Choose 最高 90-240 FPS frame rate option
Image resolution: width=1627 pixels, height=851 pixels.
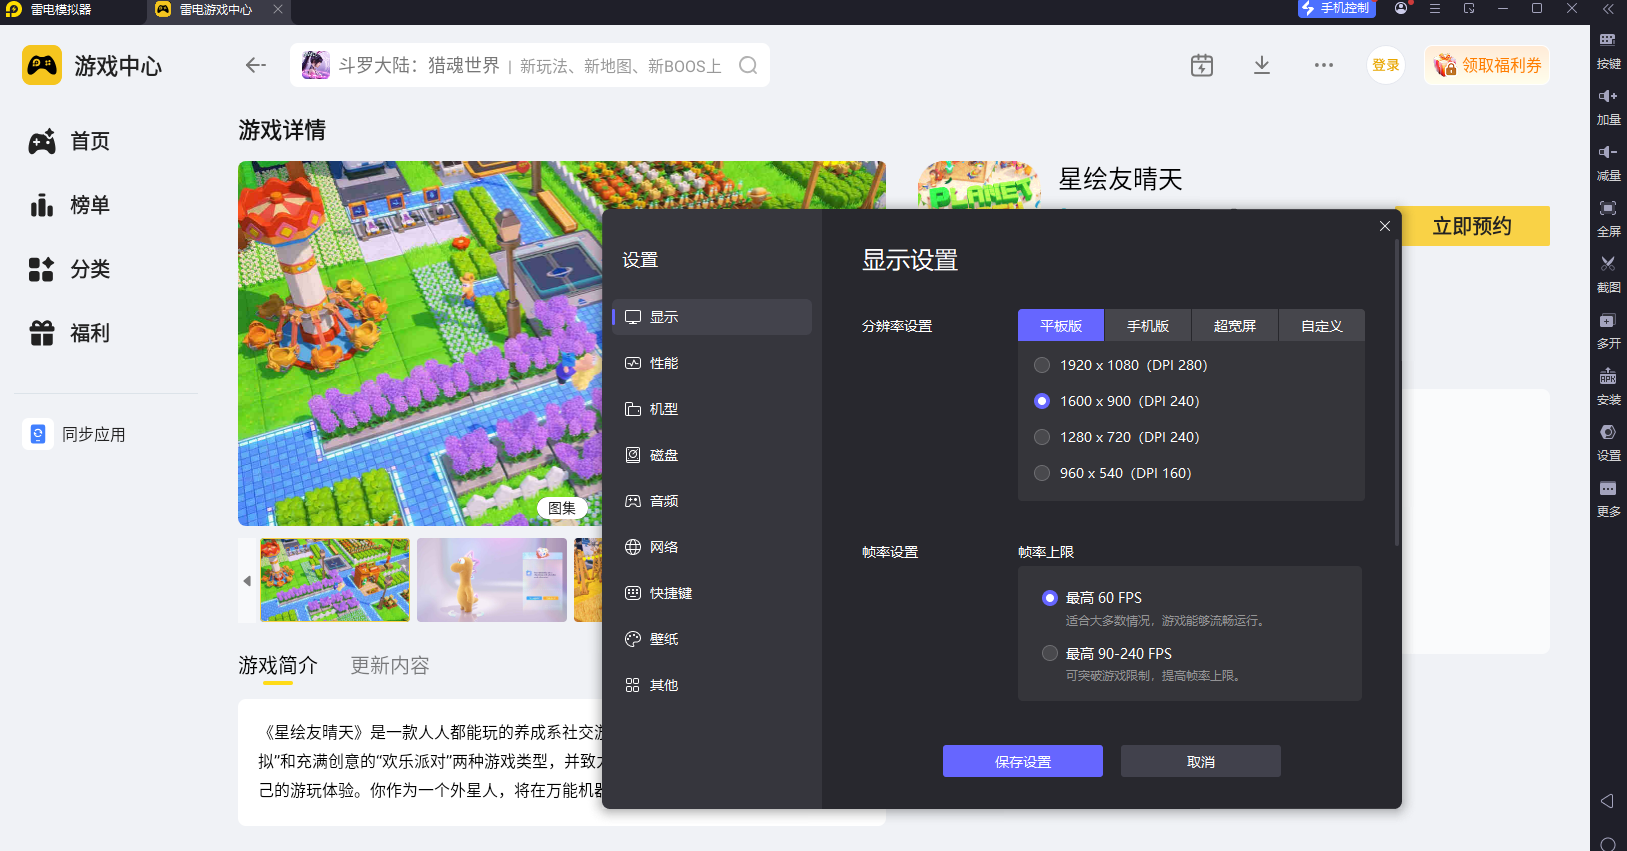[1050, 653]
